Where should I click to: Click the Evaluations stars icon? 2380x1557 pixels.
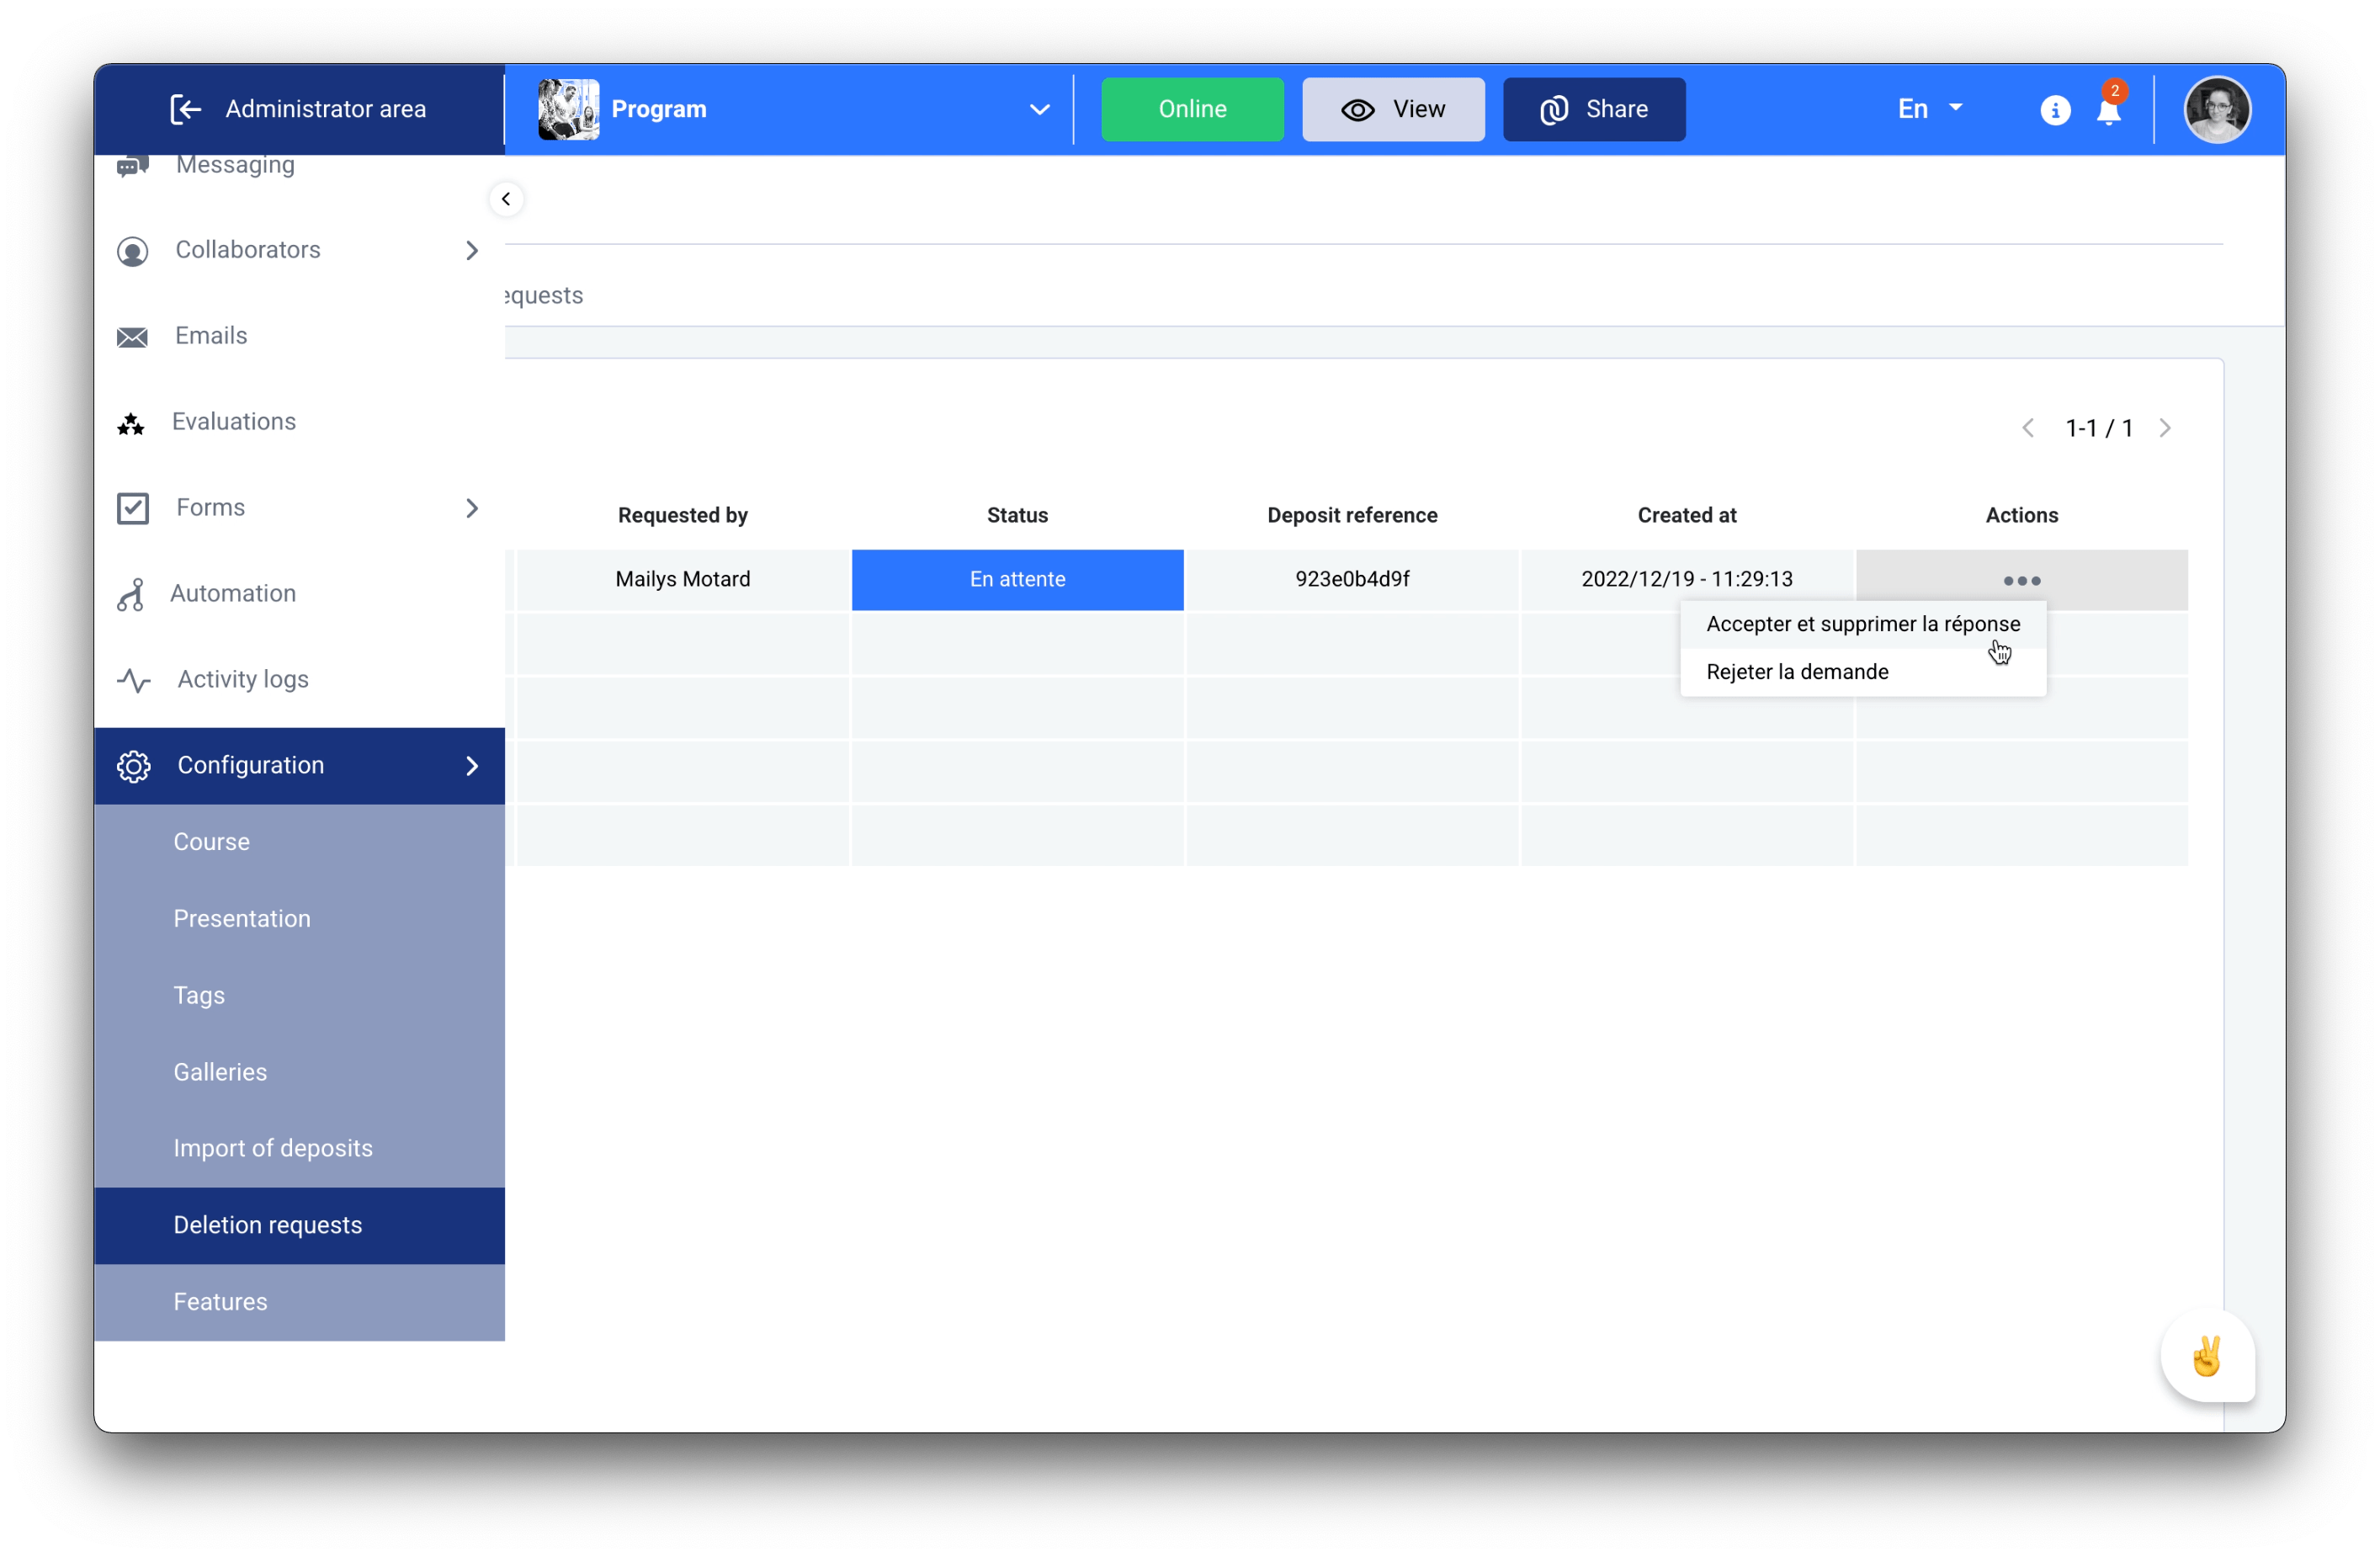131,423
